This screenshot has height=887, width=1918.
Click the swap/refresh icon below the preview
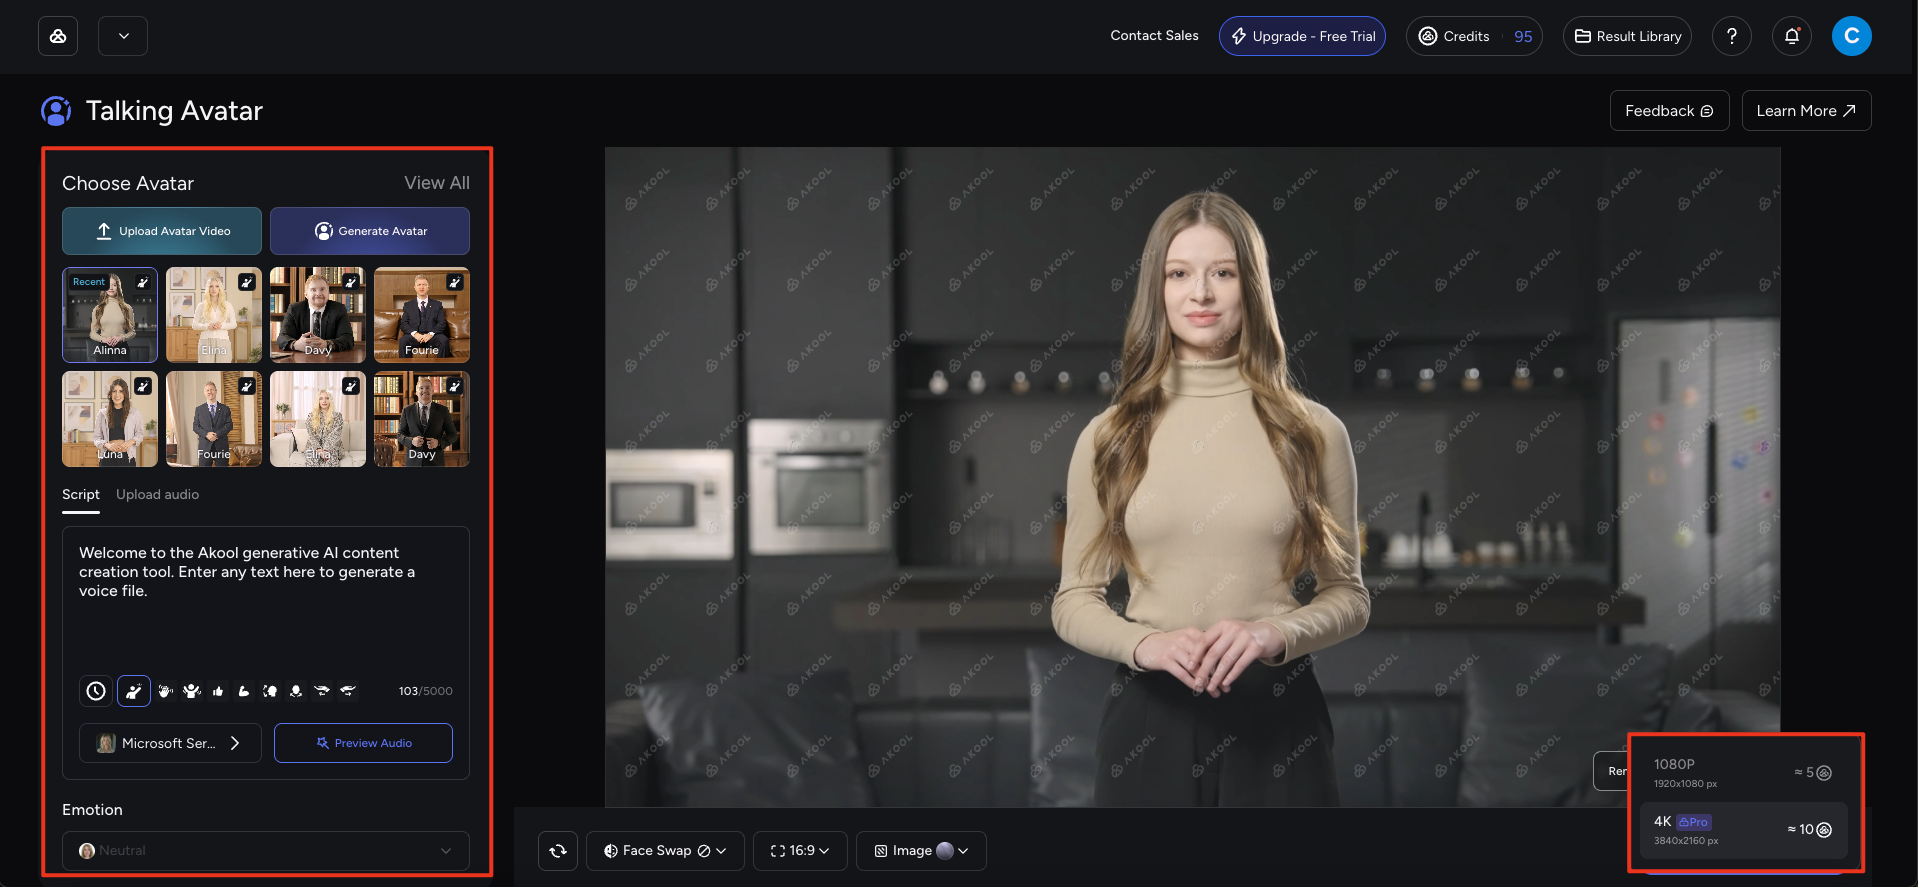coord(558,851)
